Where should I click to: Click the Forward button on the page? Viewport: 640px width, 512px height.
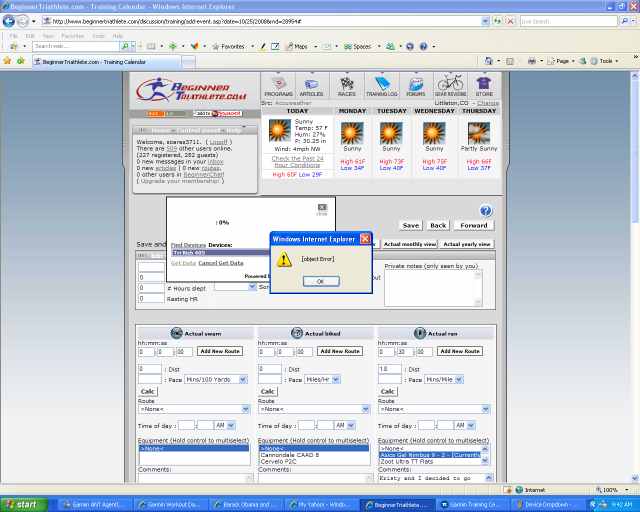coord(473,225)
